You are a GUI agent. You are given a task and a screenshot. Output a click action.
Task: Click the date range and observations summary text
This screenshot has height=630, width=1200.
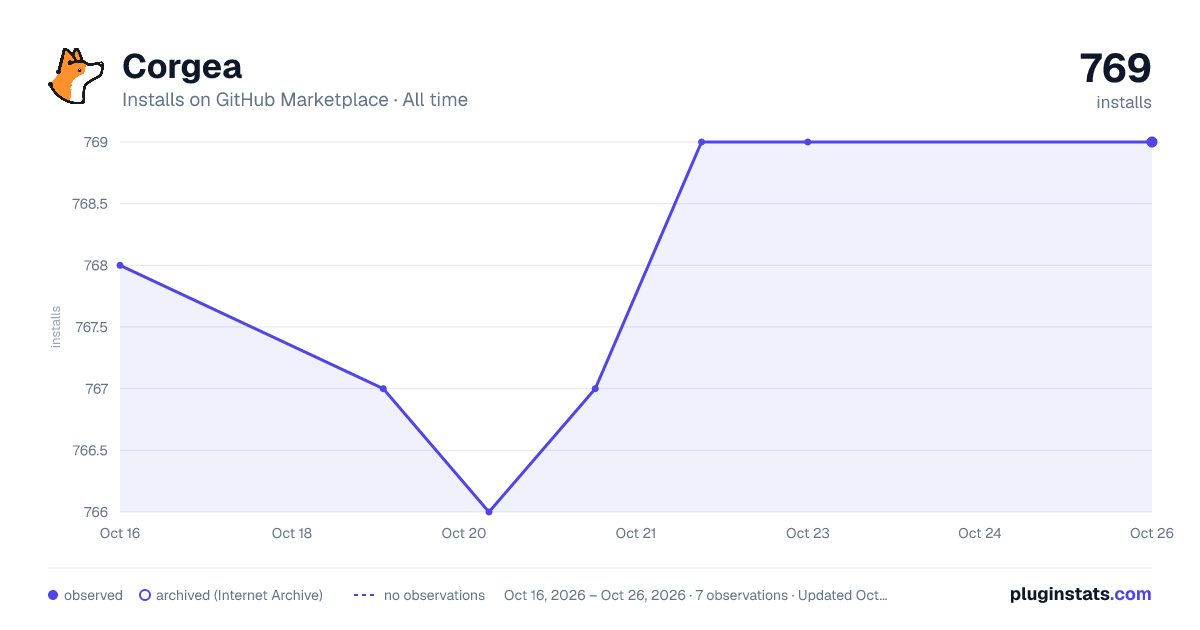click(x=695, y=595)
